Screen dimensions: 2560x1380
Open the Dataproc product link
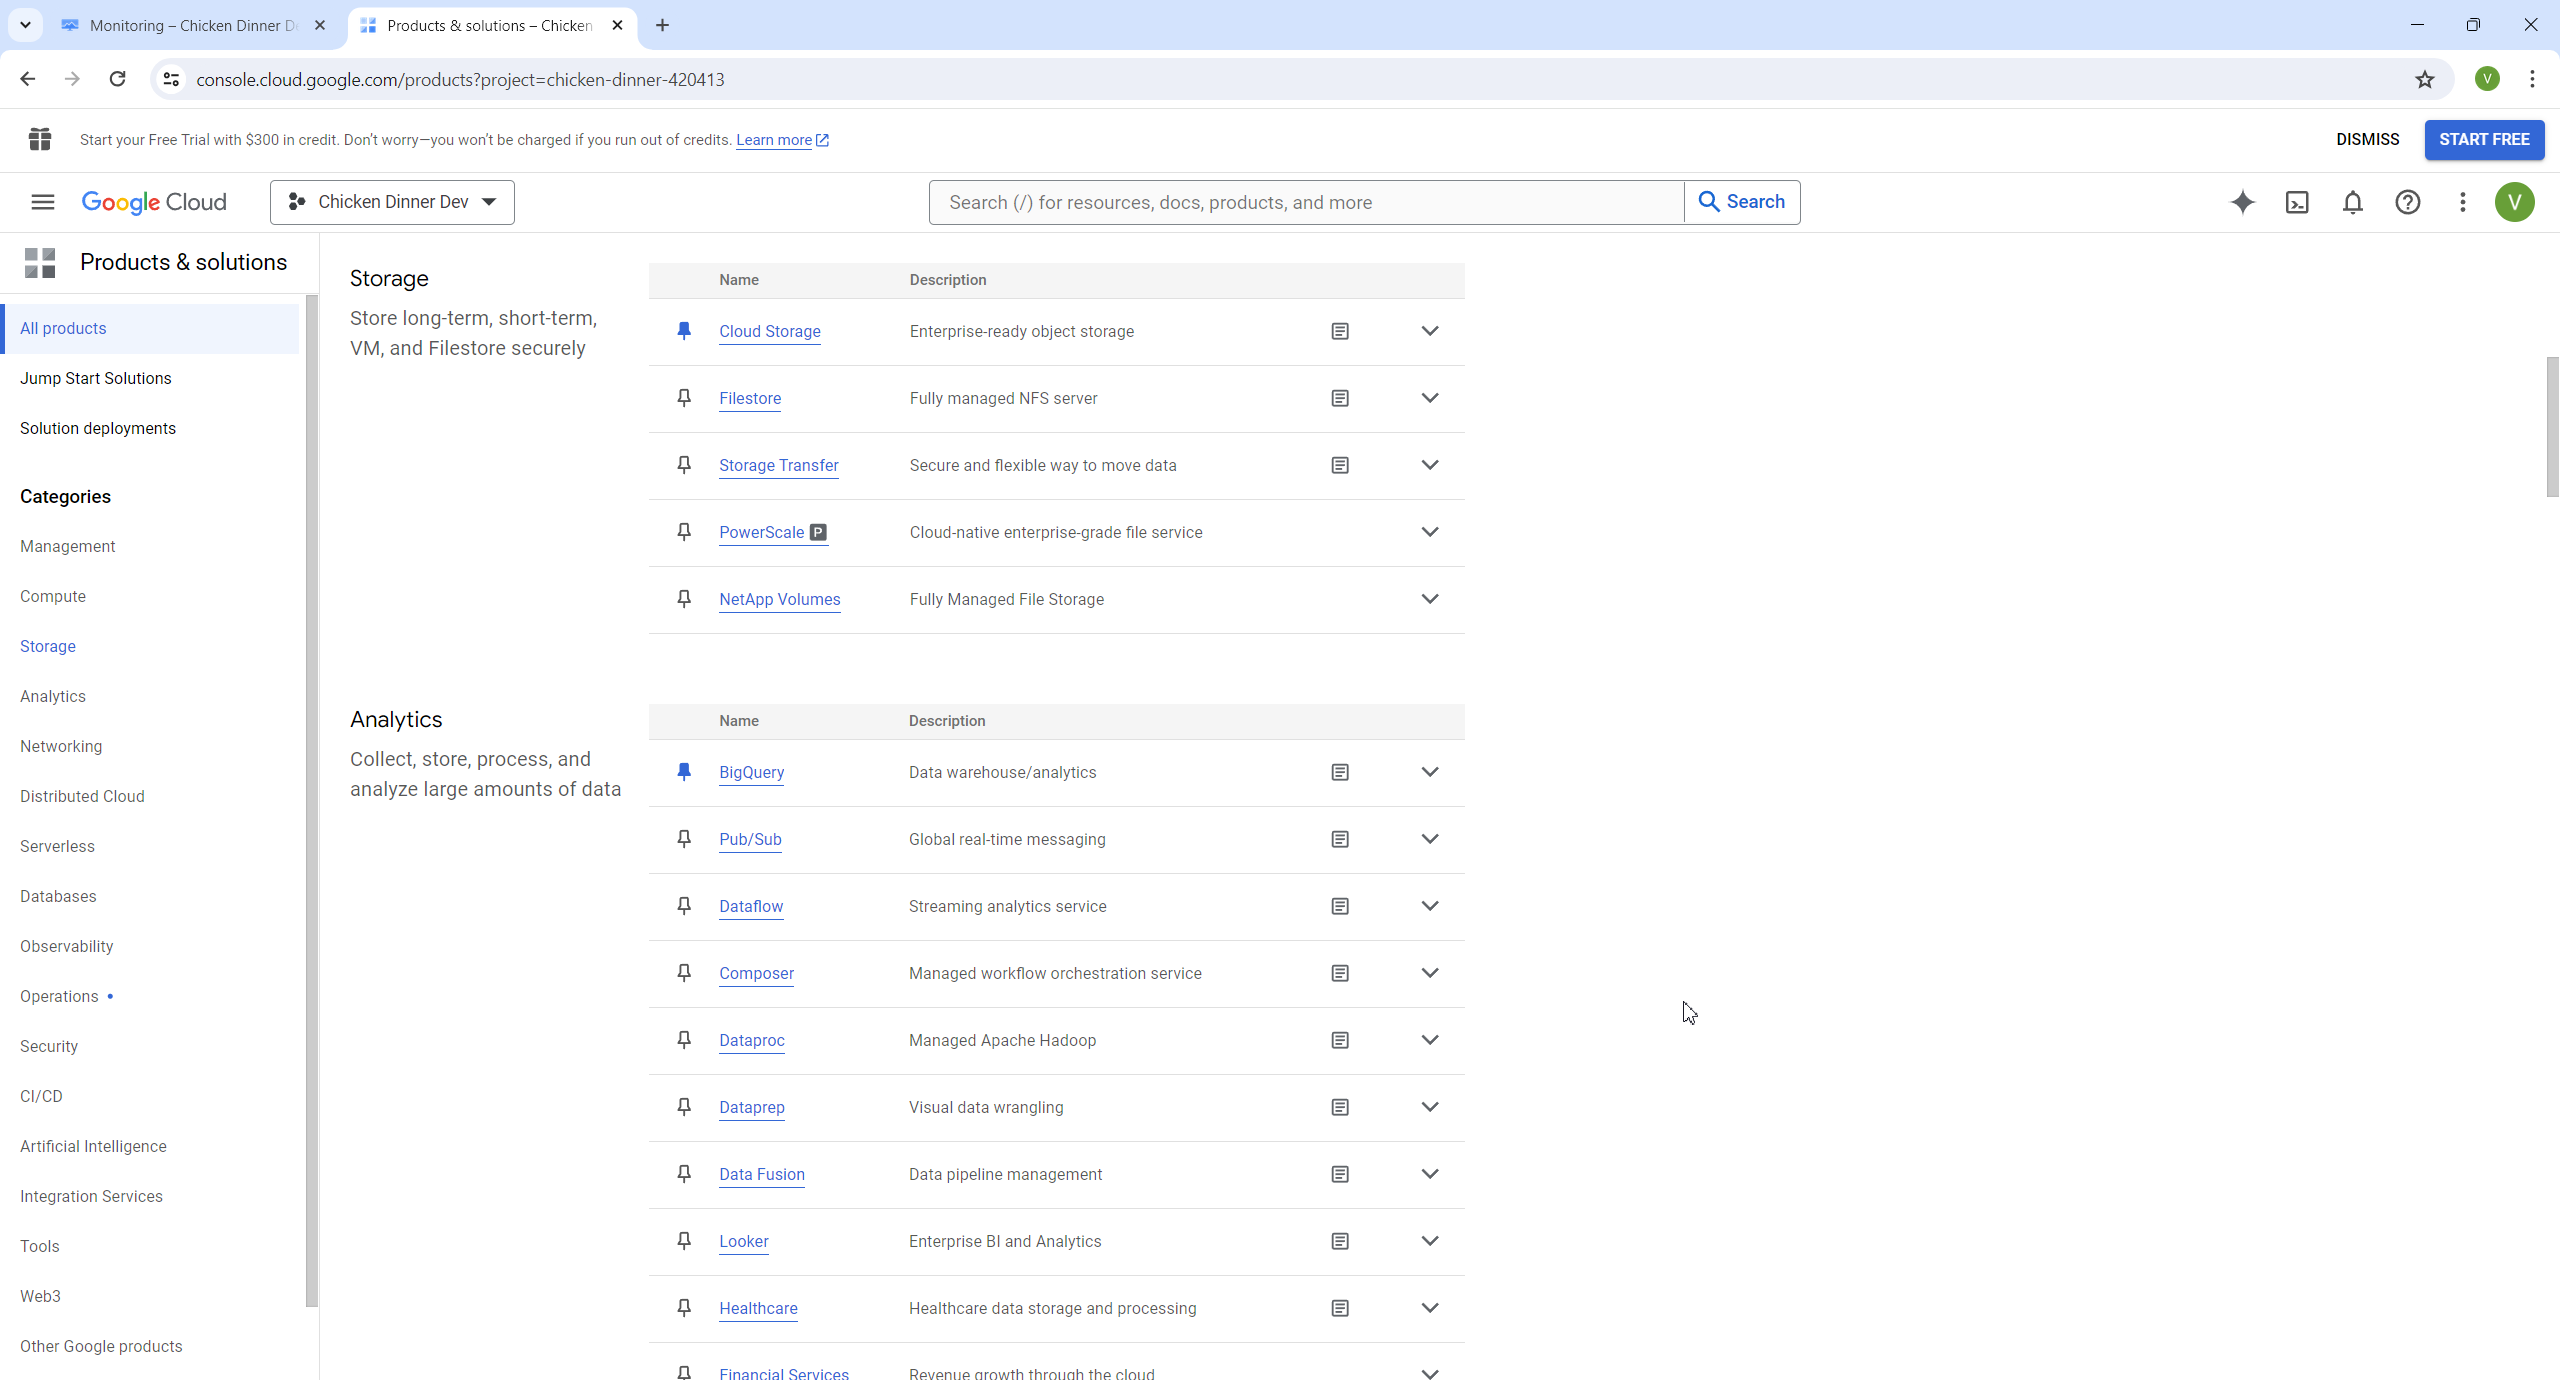tap(751, 1040)
